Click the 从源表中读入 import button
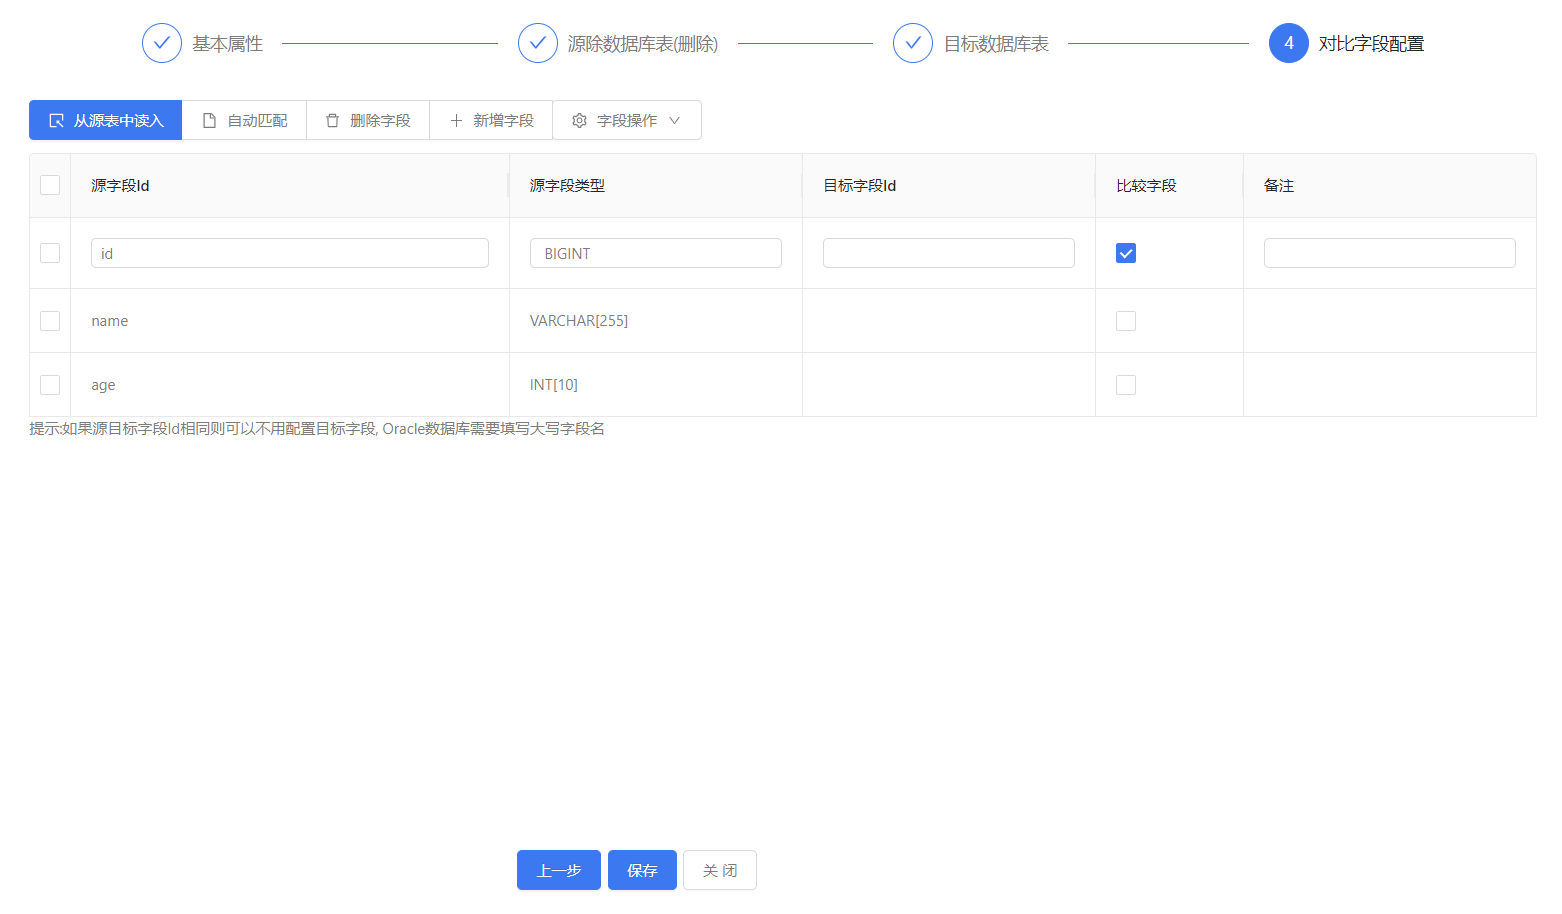 106,120
